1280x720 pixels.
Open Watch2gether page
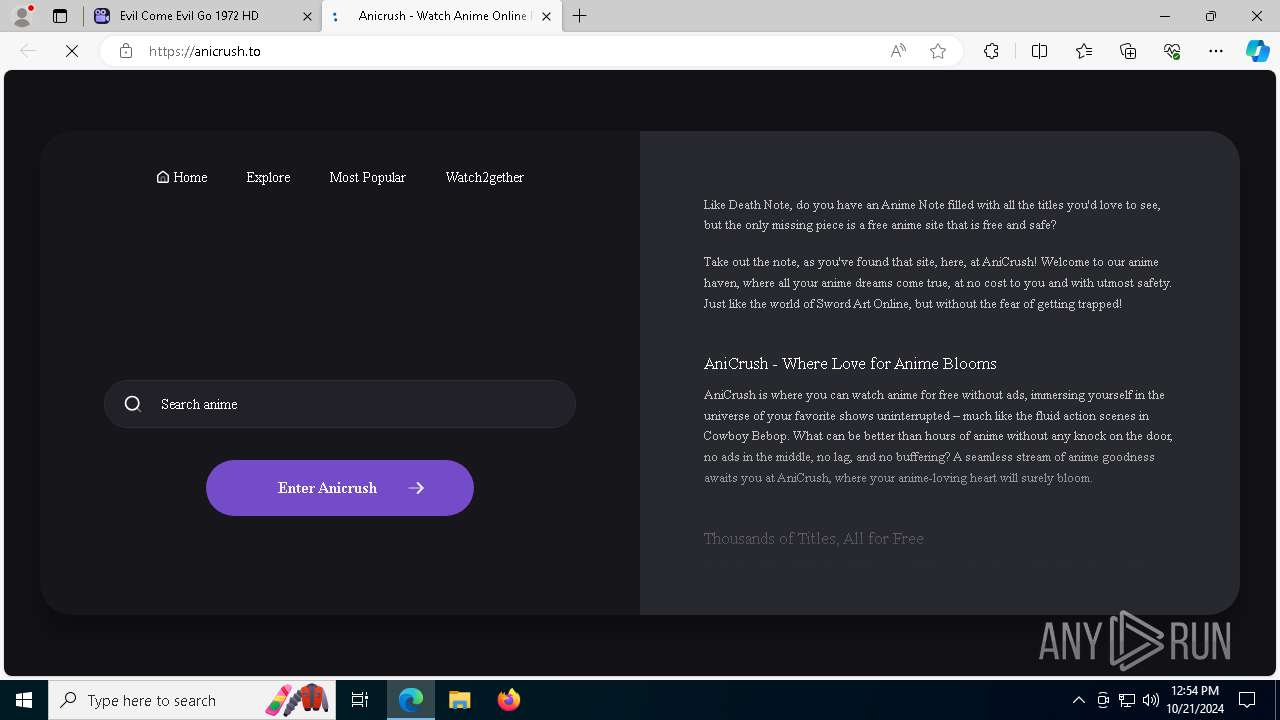[x=484, y=177]
